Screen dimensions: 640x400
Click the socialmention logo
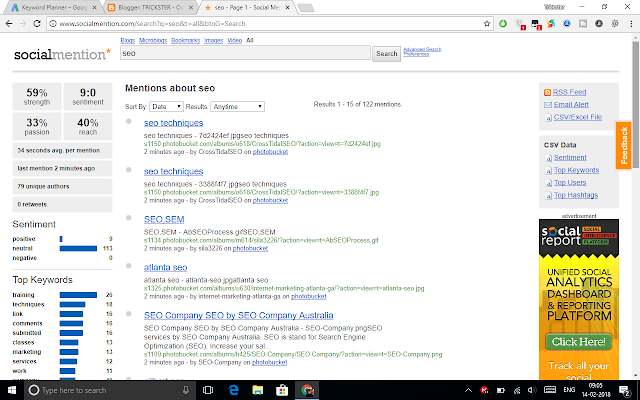(62, 54)
